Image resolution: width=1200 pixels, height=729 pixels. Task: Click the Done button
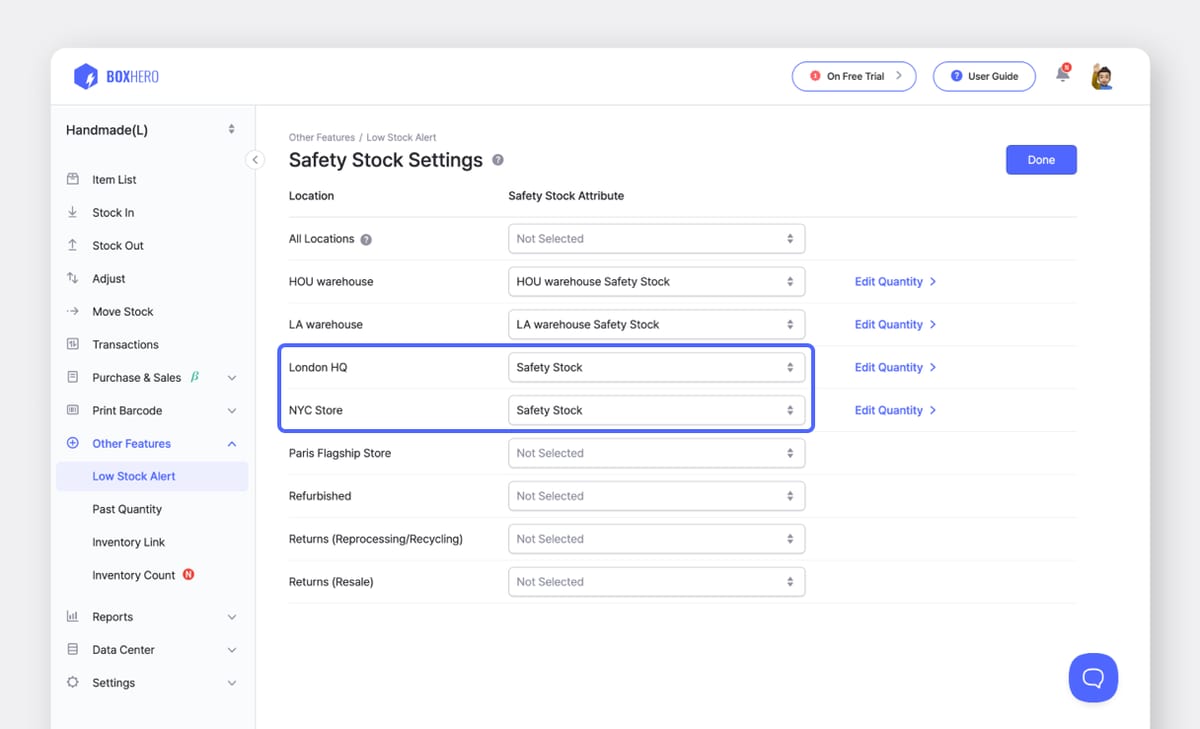[x=1041, y=159]
